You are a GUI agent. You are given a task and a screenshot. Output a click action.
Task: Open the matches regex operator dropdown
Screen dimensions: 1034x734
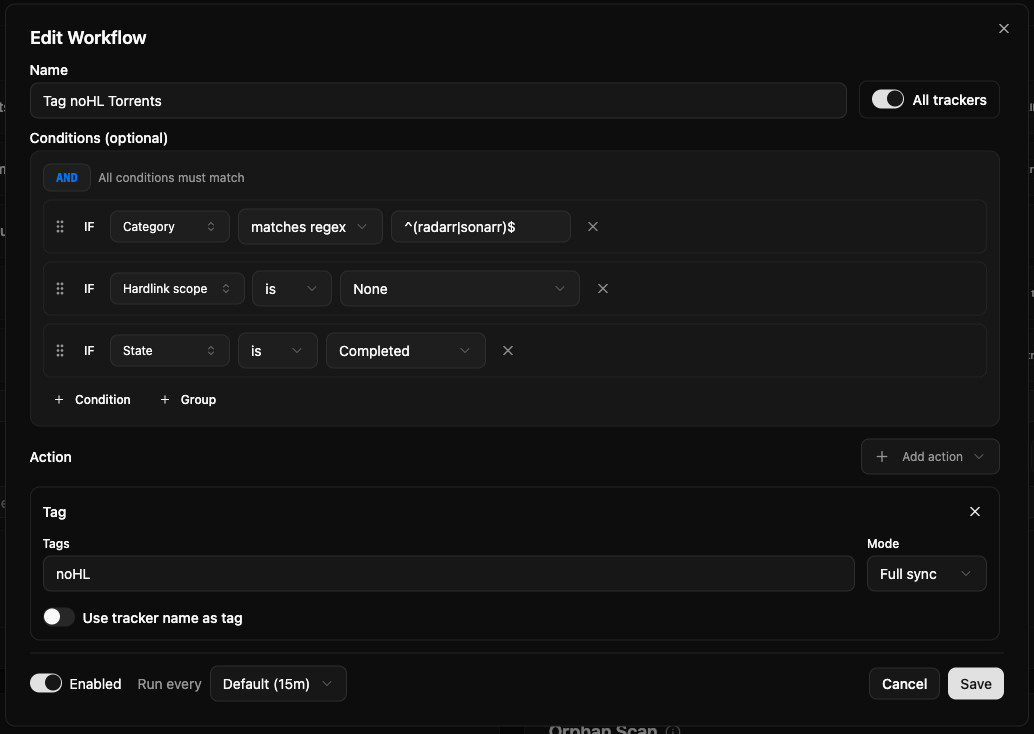[309, 227]
